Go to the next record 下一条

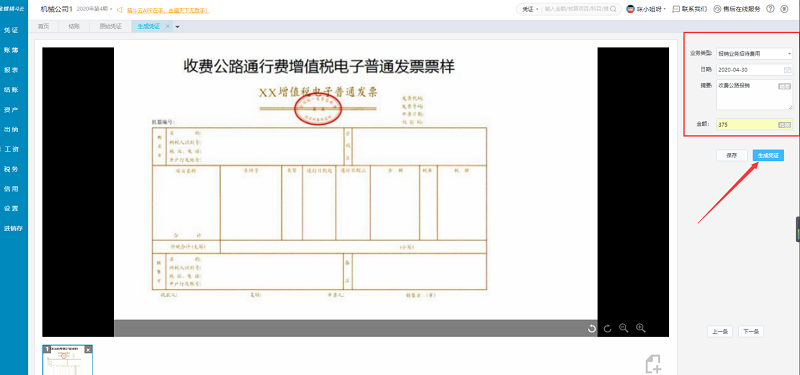(751, 332)
